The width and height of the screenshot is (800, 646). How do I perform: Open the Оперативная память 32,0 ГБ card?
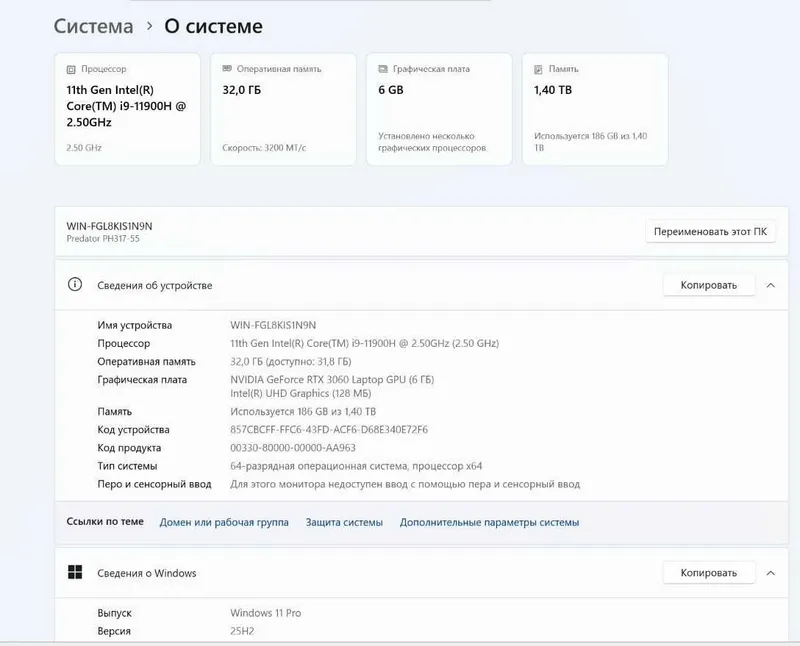(283, 109)
